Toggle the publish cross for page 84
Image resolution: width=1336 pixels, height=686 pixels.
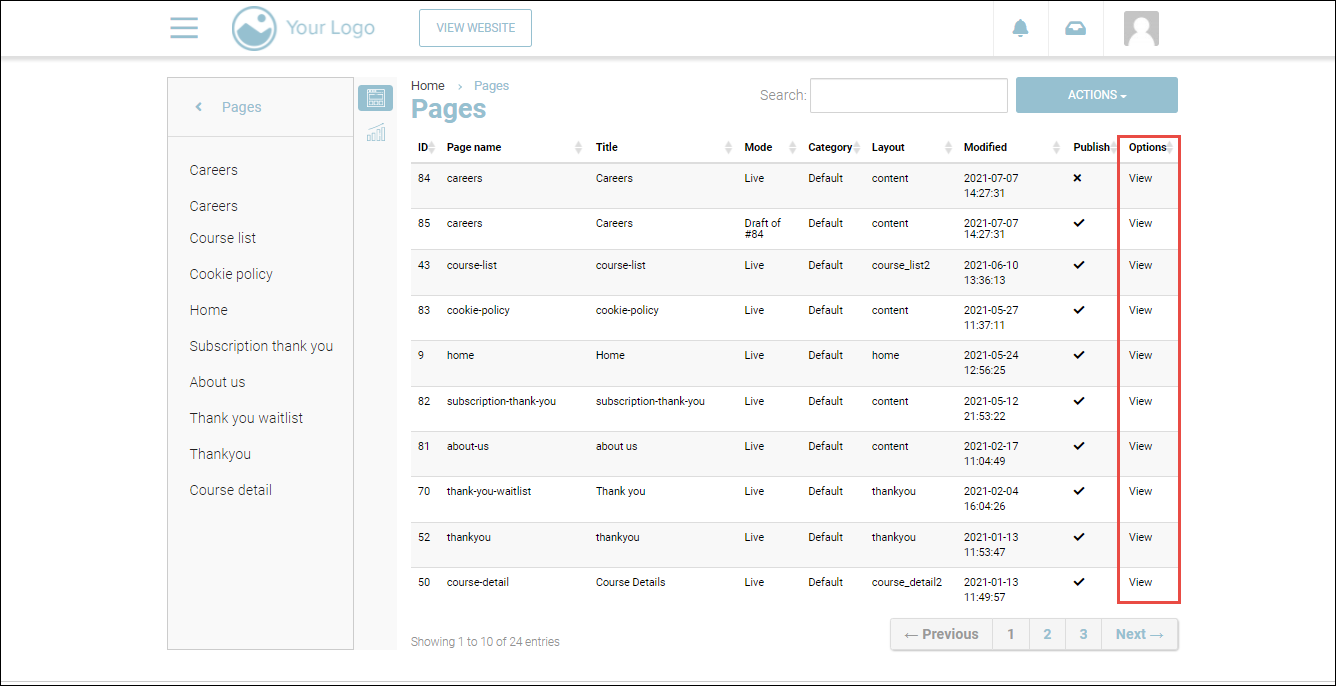click(x=1077, y=178)
